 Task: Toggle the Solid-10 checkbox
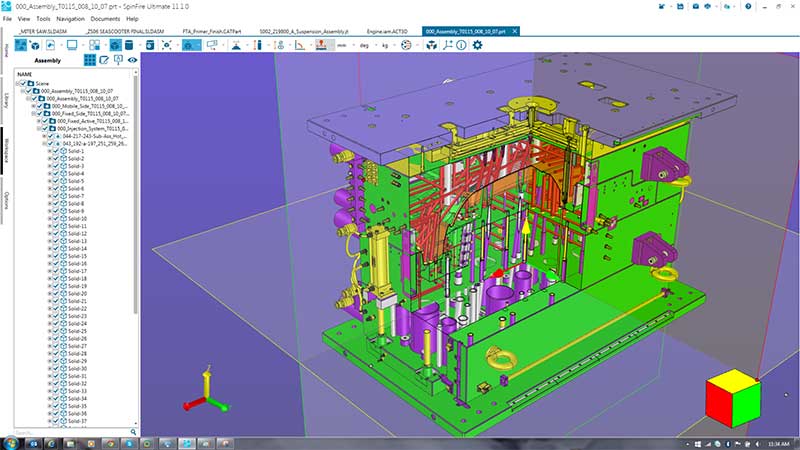pyautogui.click(x=56, y=218)
